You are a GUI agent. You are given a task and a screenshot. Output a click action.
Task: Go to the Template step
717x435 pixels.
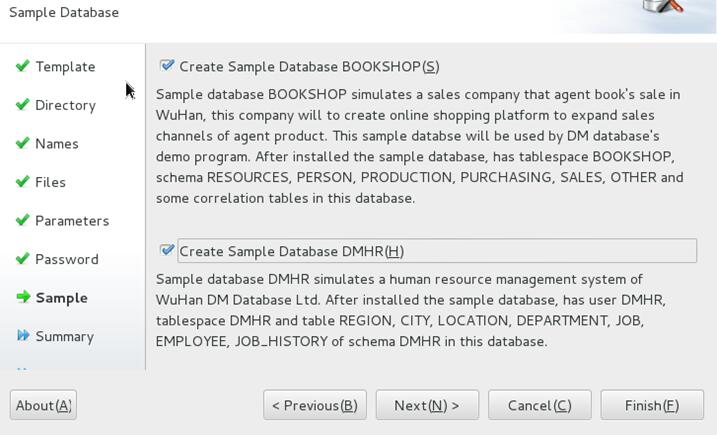click(65, 67)
